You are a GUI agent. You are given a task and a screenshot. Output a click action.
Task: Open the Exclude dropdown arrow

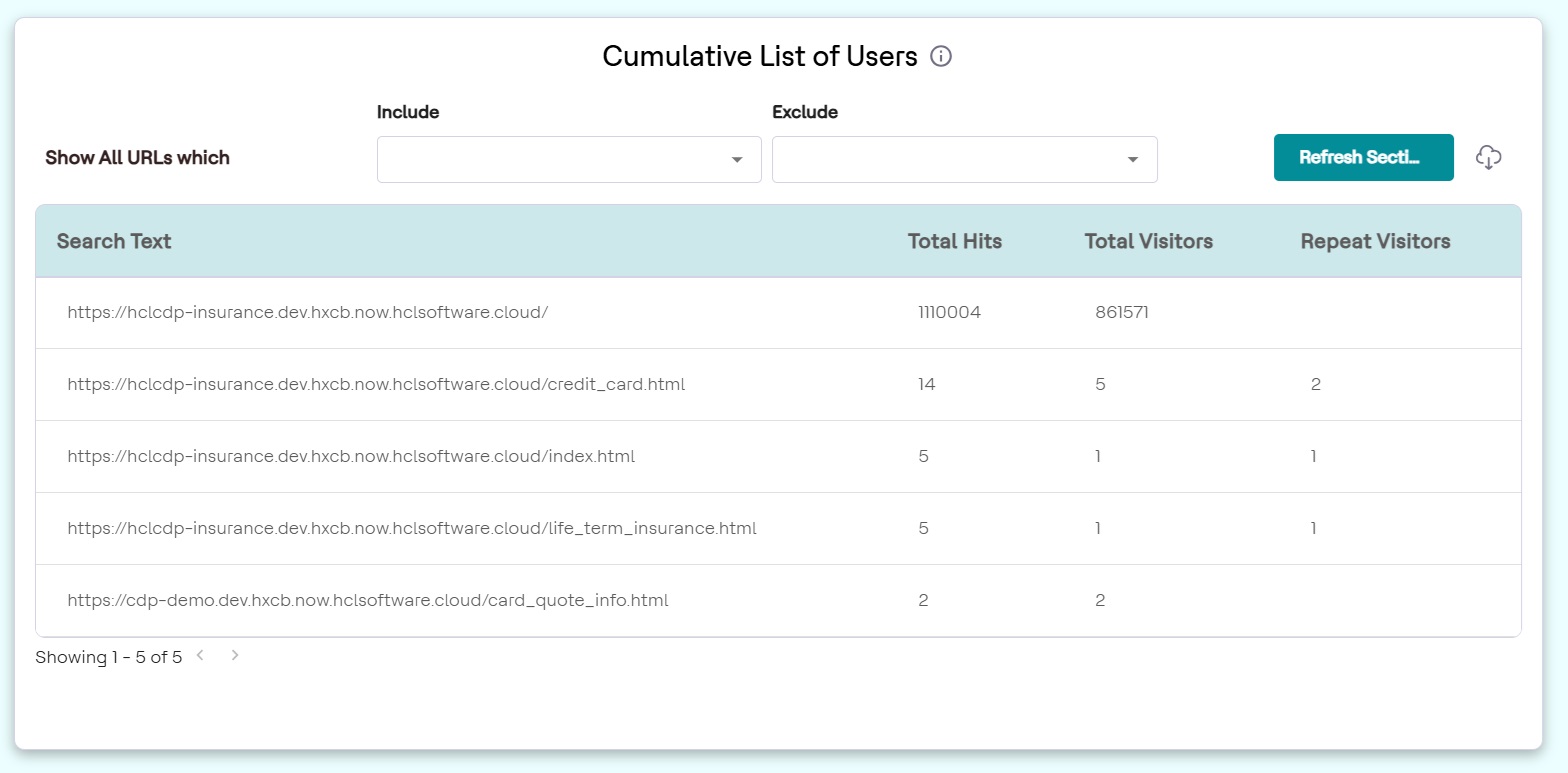tap(1133, 160)
